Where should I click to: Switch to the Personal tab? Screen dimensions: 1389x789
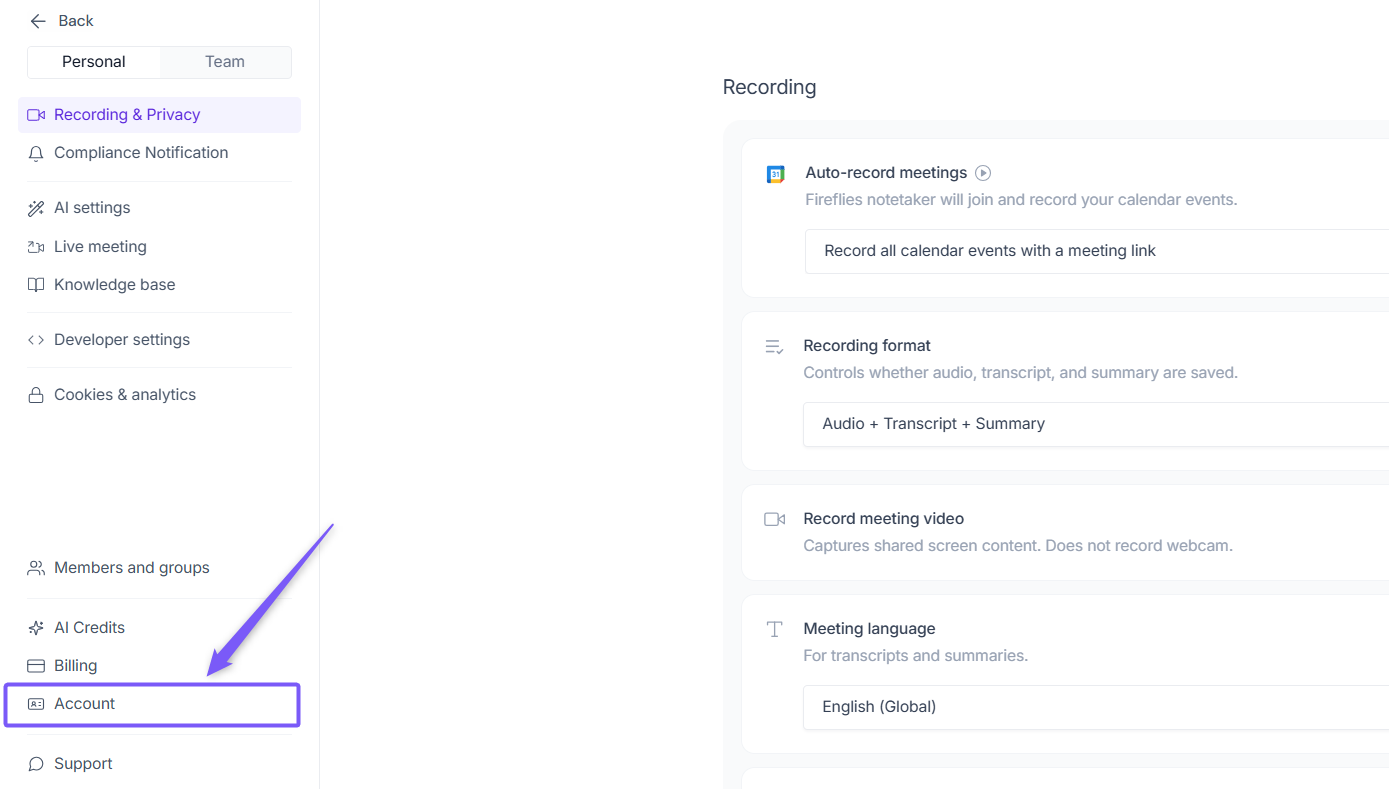(x=94, y=62)
